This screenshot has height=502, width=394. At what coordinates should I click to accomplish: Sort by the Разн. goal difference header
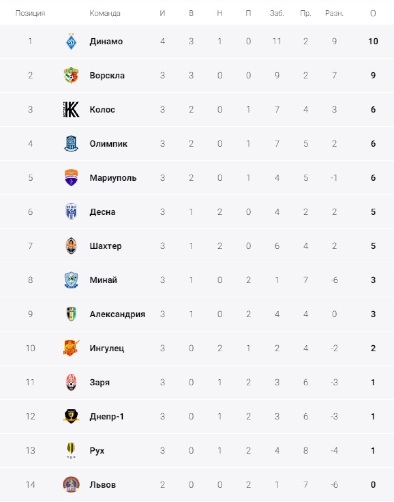click(334, 13)
